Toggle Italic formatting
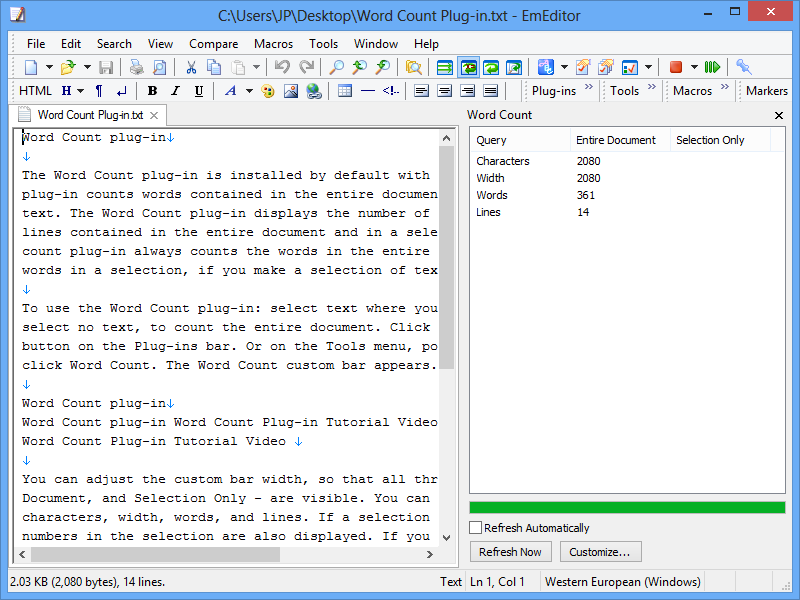 [x=176, y=91]
